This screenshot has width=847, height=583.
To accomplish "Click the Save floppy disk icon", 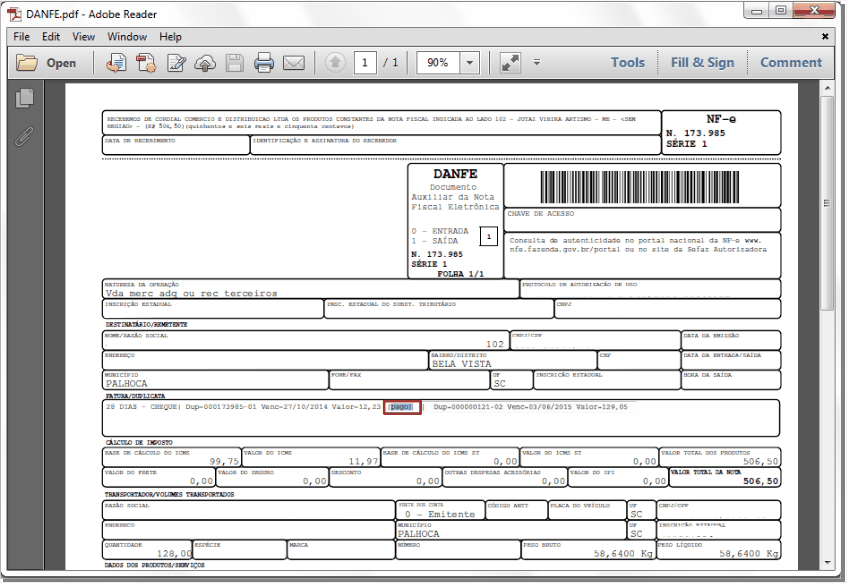I will point(234,63).
